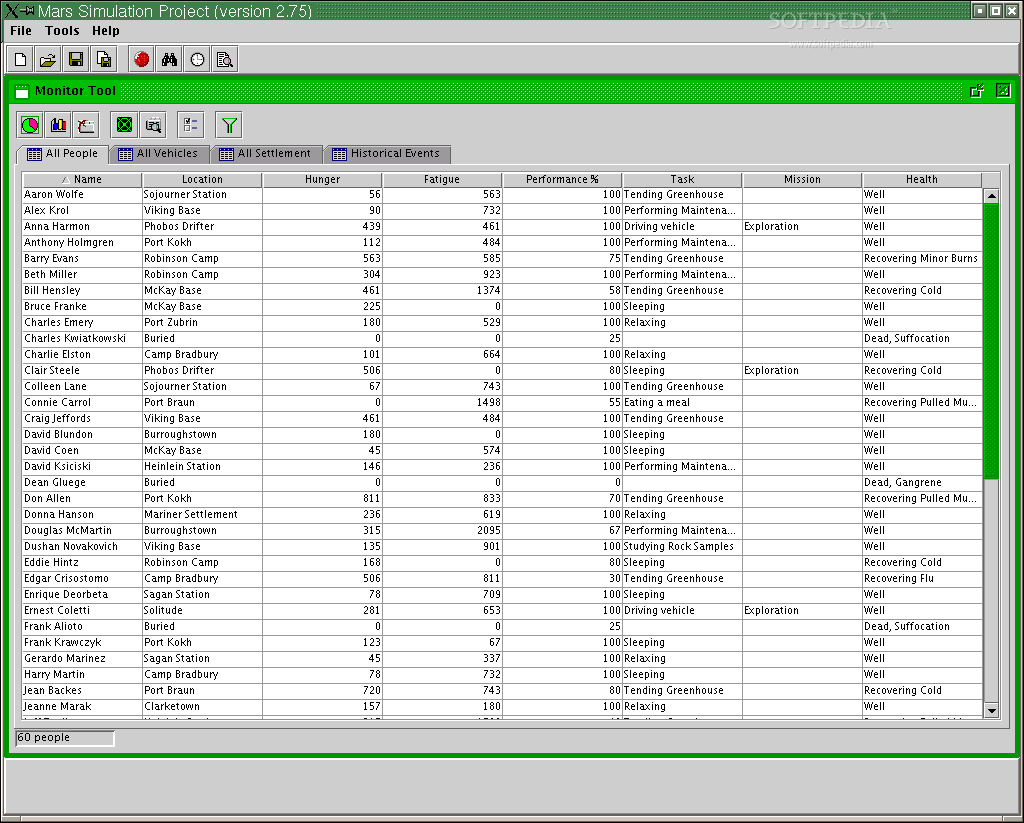This screenshot has height=823, width=1024.
Task: Click the Save As icon
Action: (x=104, y=59)
